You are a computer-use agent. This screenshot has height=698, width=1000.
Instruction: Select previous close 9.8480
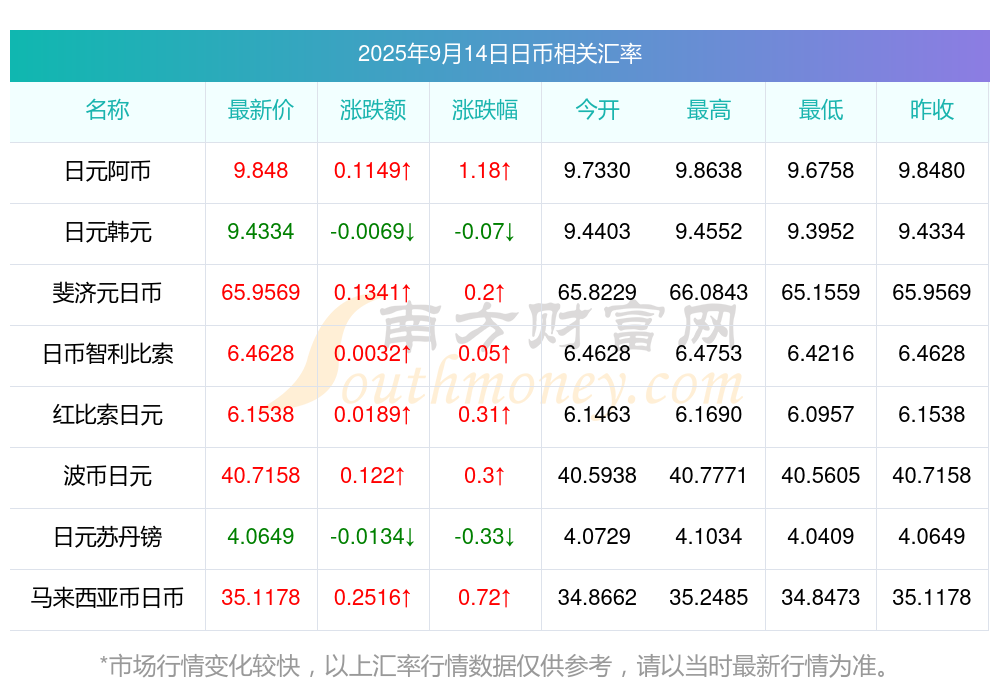coord(932,170)
